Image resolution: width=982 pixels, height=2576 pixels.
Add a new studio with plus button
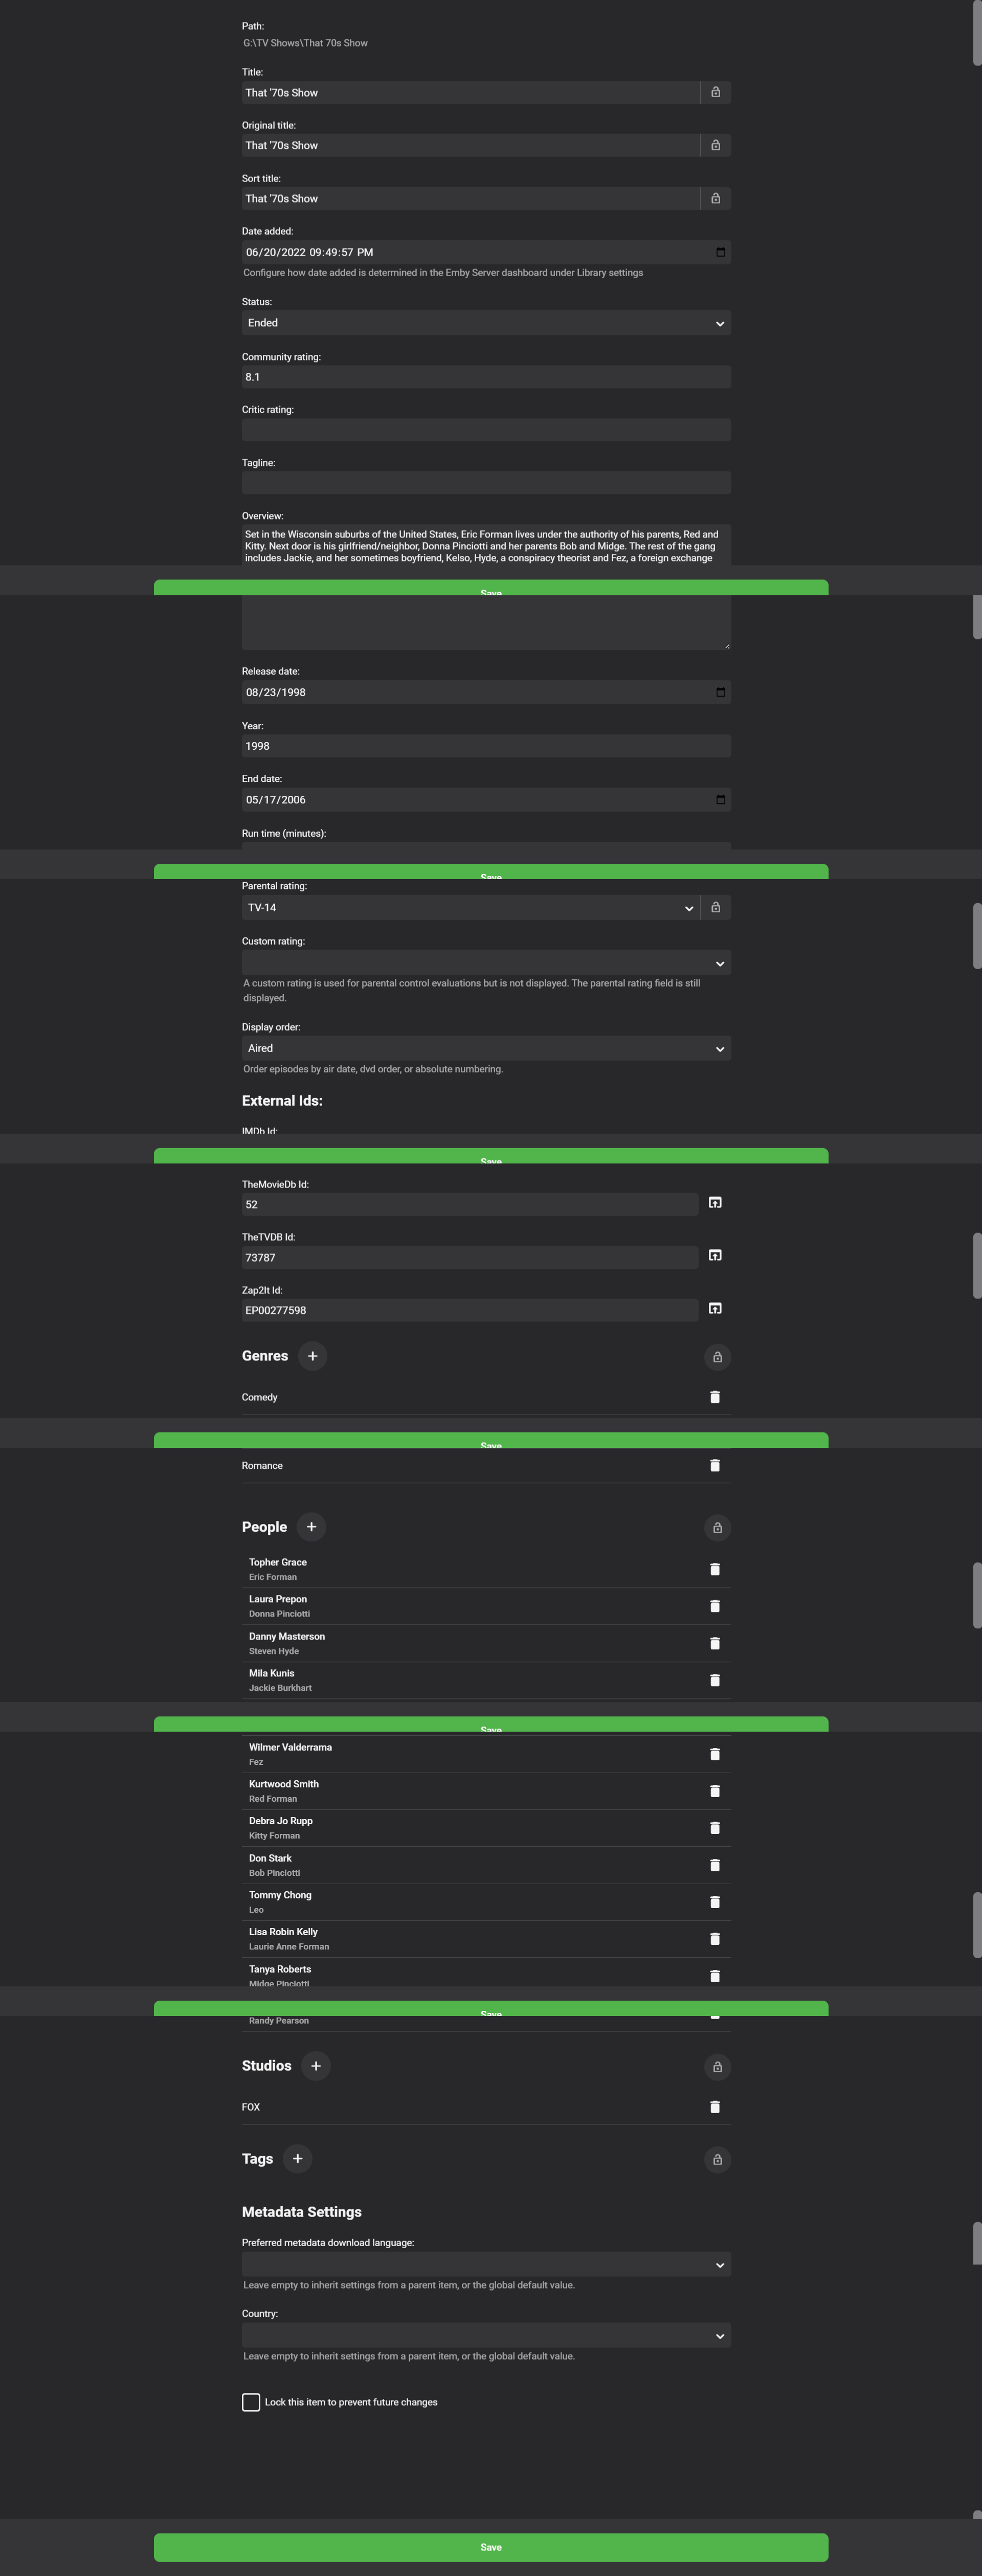tap(315, 2066)
